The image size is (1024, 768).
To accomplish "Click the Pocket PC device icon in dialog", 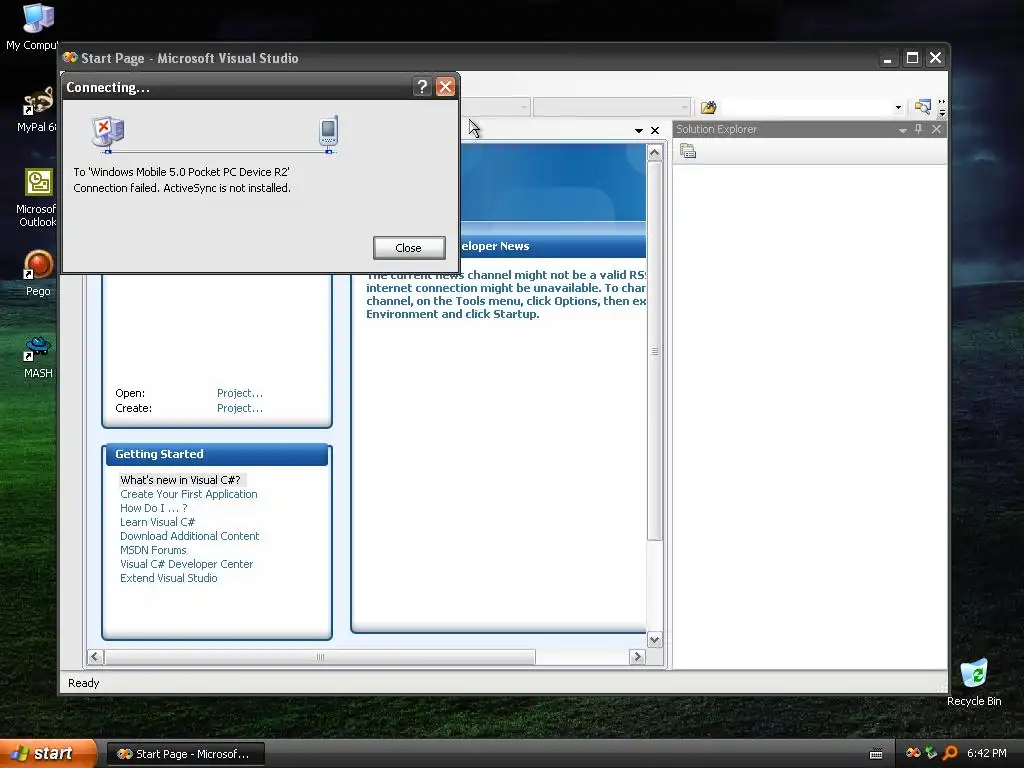I will click(x=328, y=133).
